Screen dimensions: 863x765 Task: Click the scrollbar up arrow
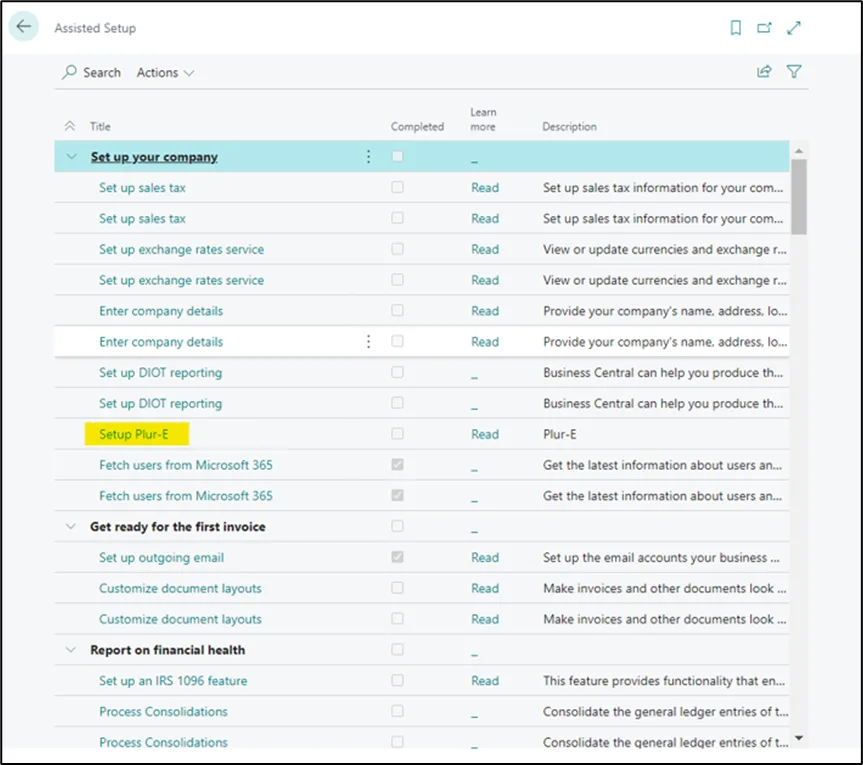tap(799, 150)
